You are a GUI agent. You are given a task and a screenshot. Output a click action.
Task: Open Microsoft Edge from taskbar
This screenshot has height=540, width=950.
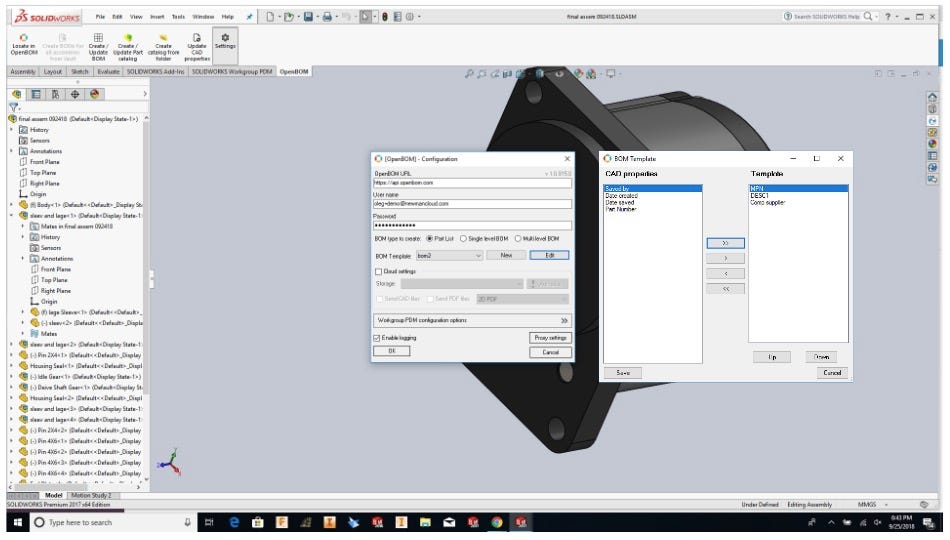coord(233,522)
